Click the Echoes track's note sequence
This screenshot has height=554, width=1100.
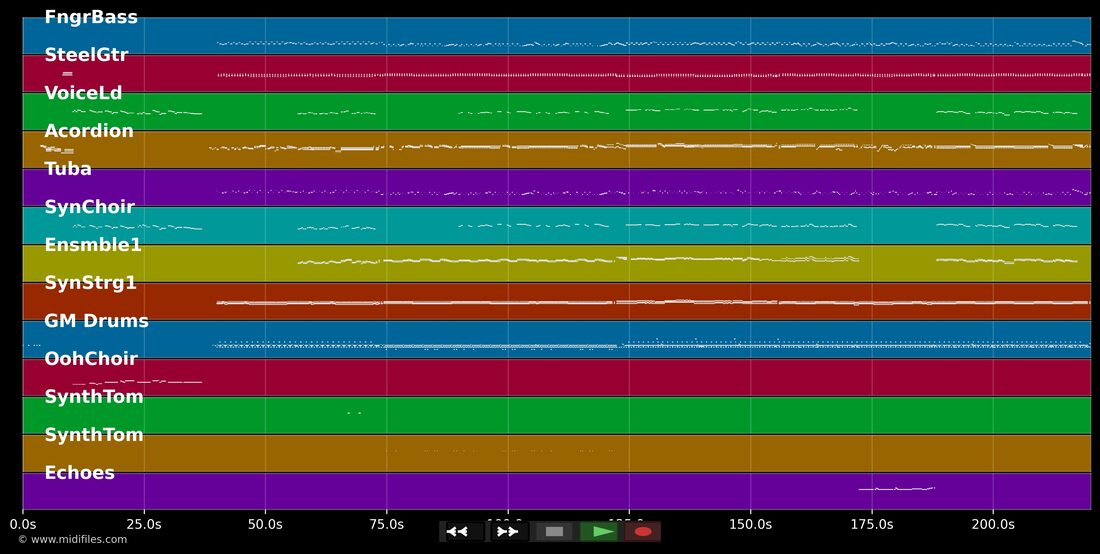[897, 488]
